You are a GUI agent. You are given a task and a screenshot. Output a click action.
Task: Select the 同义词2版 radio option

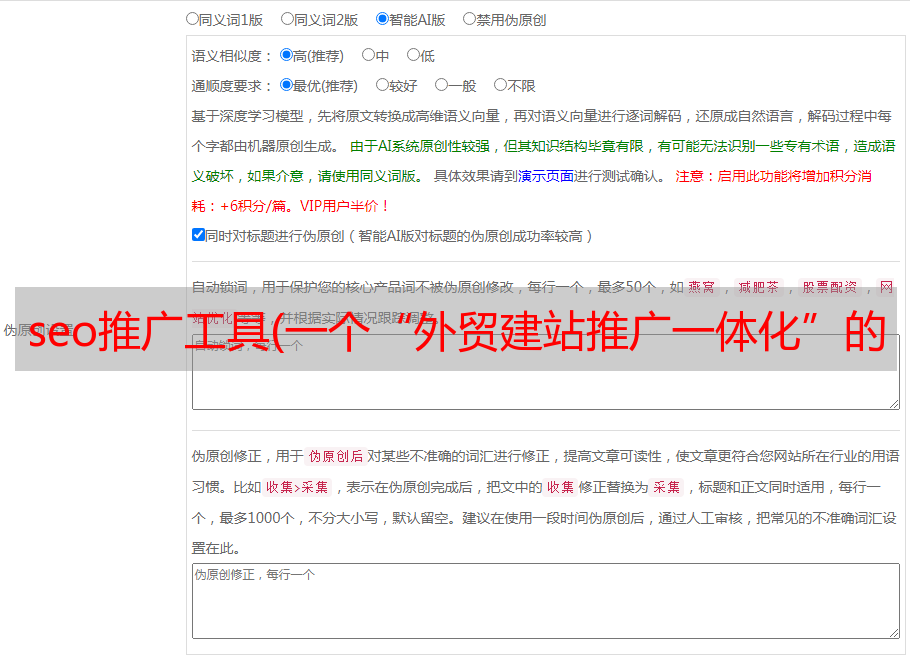point(287,19)
